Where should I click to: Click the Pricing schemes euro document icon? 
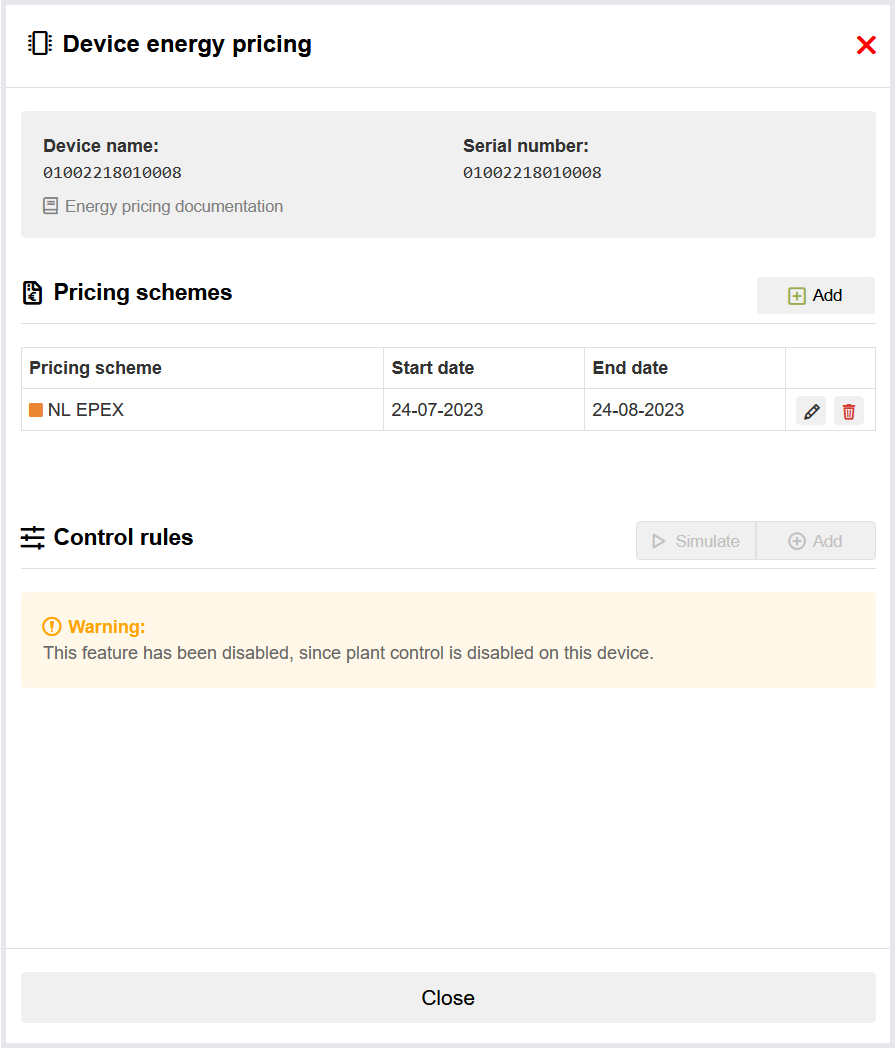coord(32,293)
